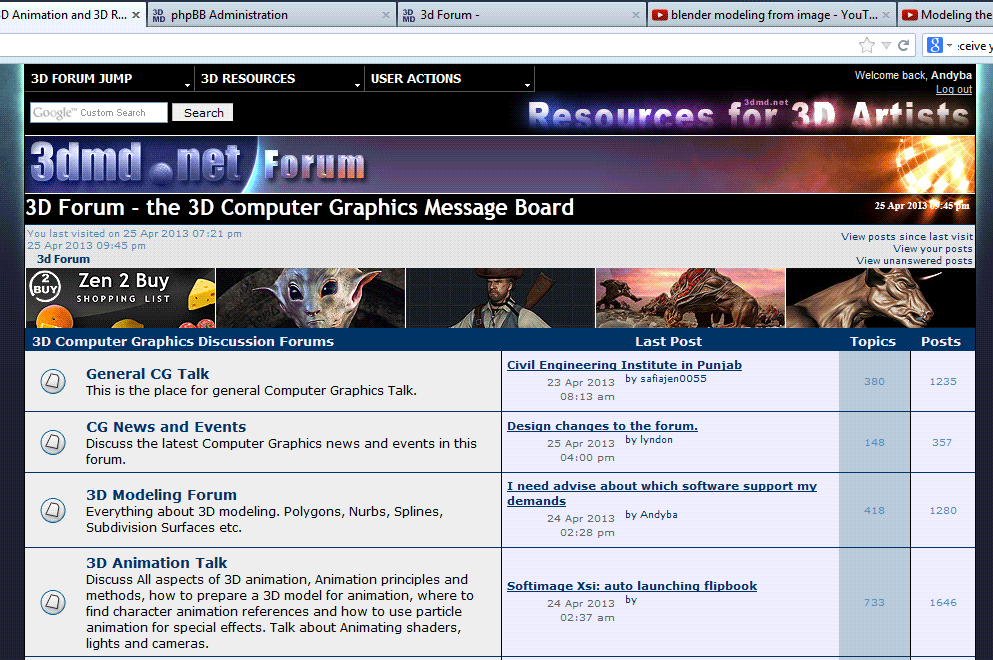
Task: Bookmark the page with the star icon
Action: (867, 45)
